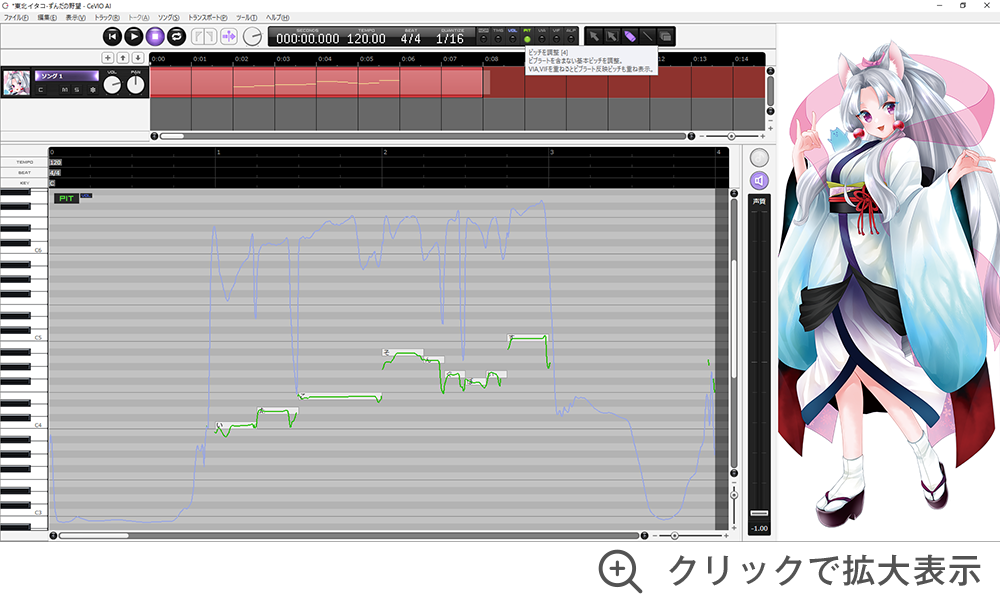The image size is (1000, 600).
Task: Toggle the PIT pitch adjustment mode
Action: 527,36
